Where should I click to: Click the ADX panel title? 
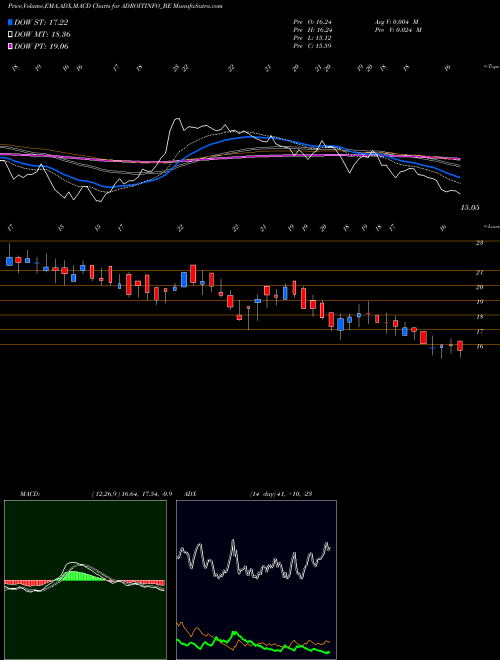[x=190, y=494]
